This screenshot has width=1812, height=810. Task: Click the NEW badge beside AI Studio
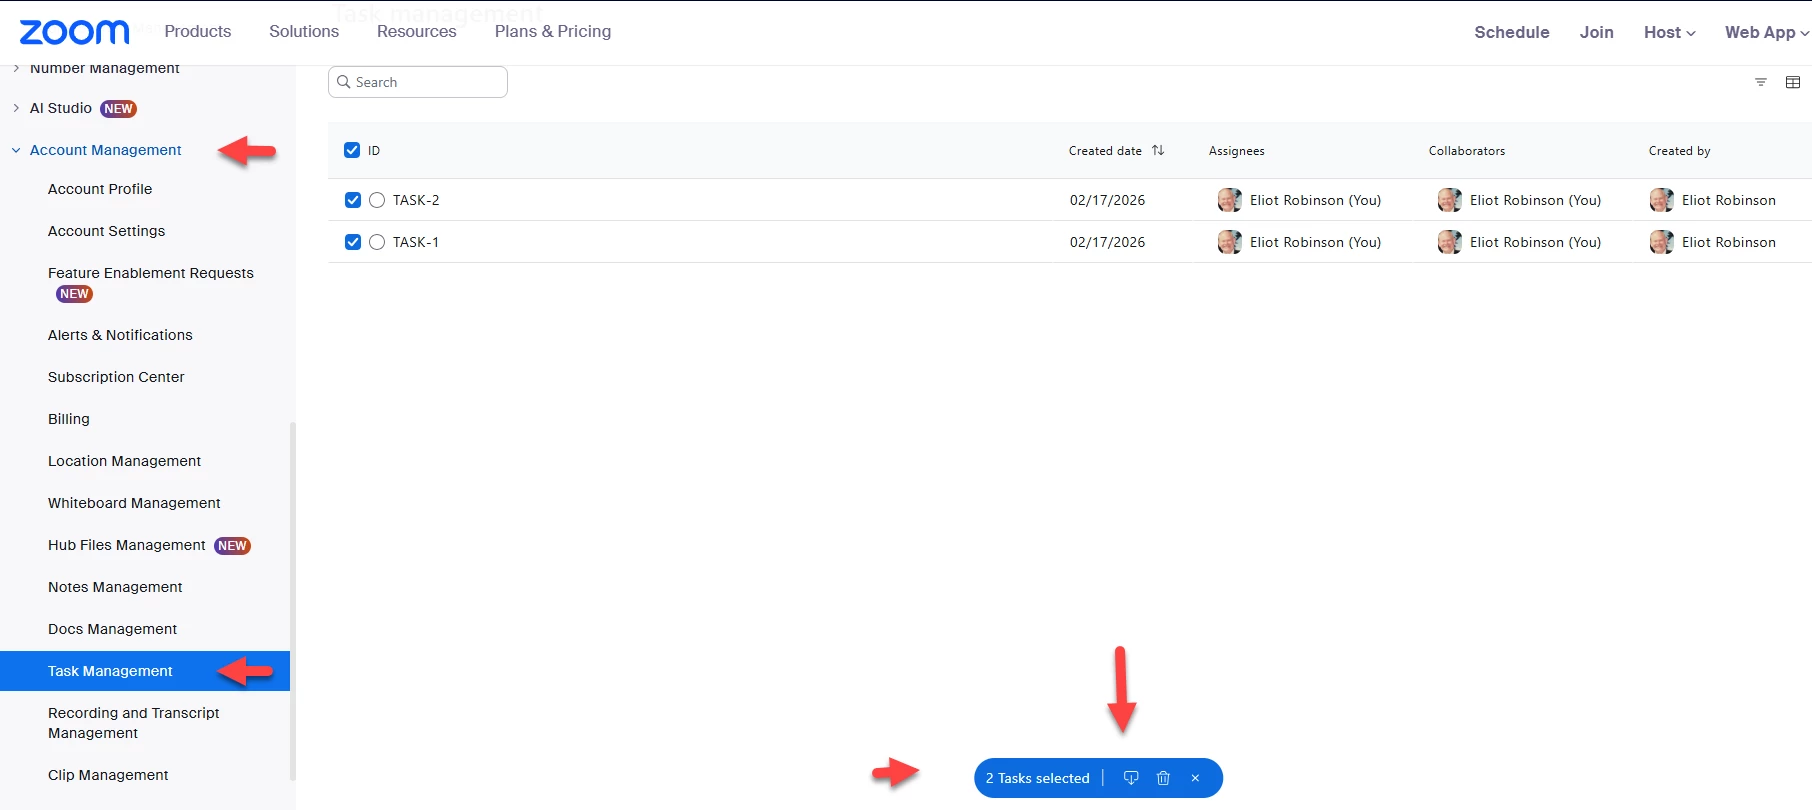[x=118, y=109]
